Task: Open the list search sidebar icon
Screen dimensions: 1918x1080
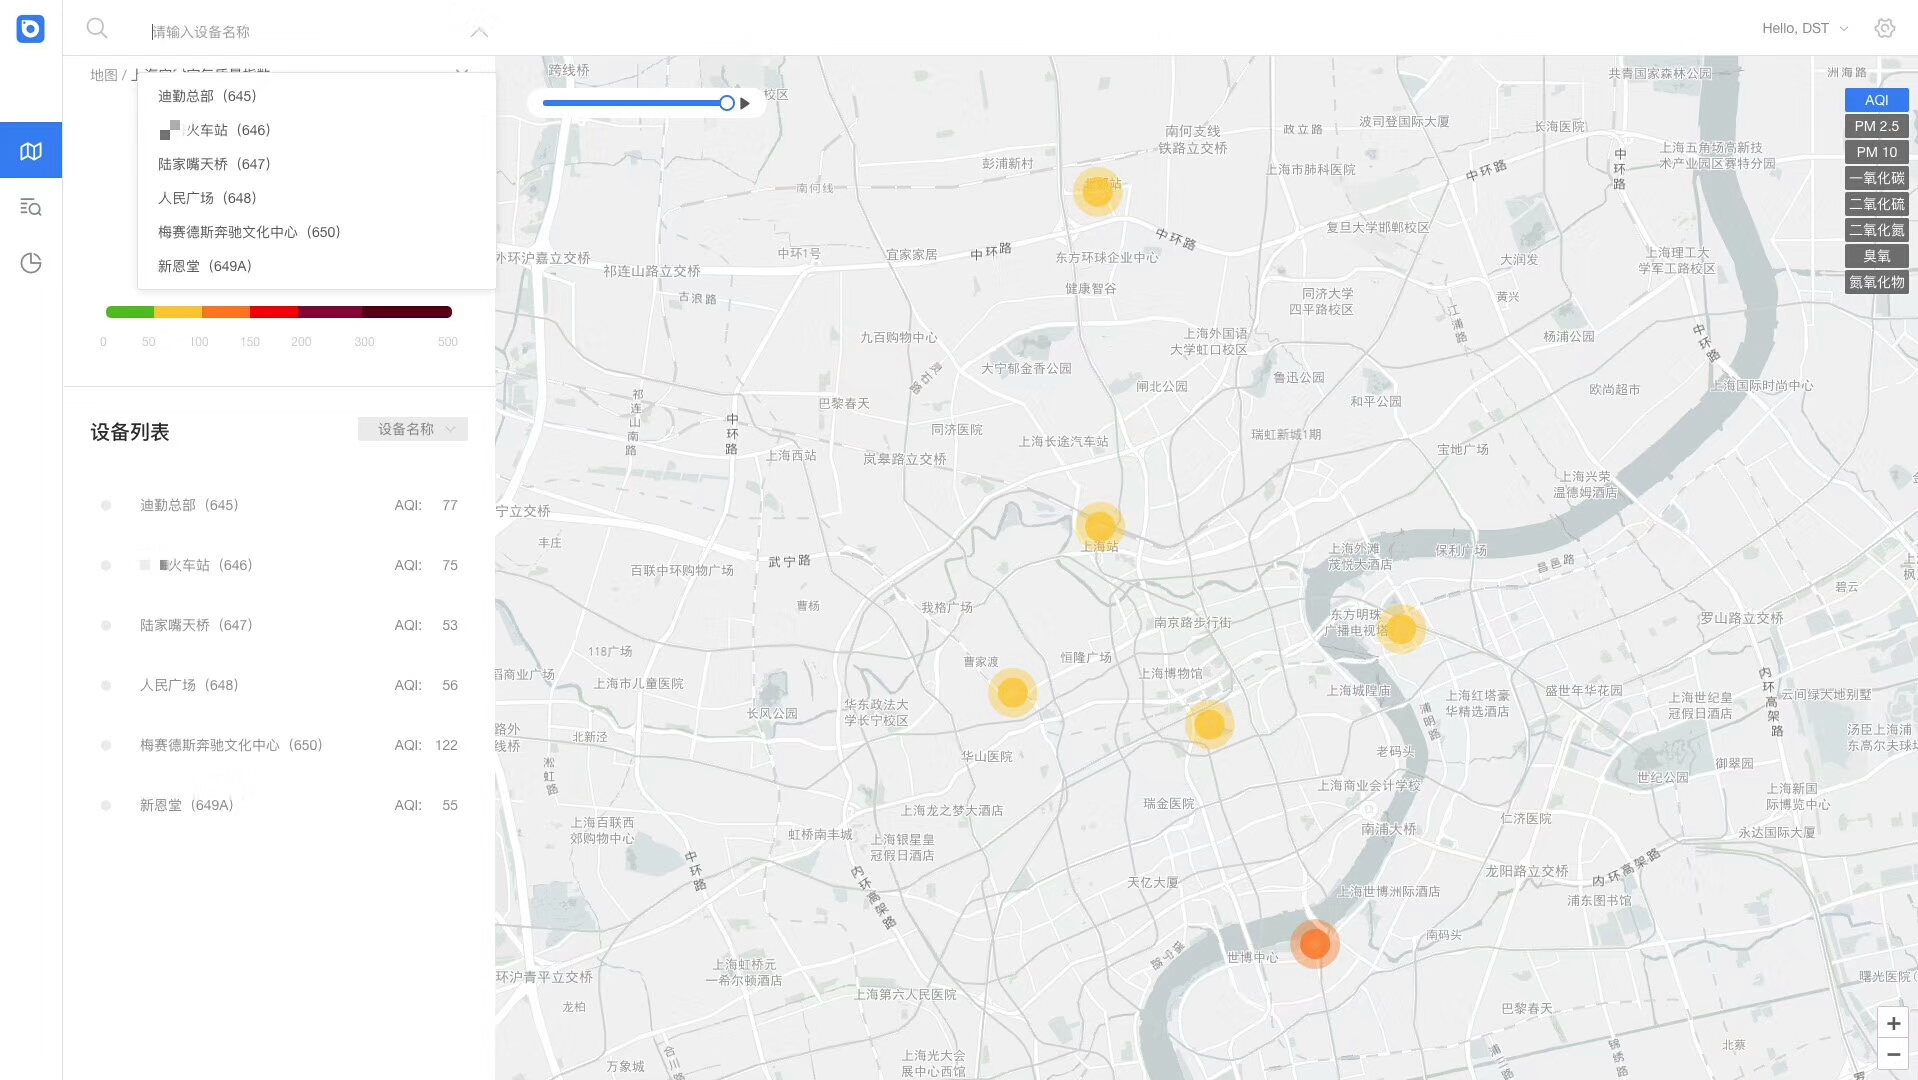Action: tap(31, 207)
